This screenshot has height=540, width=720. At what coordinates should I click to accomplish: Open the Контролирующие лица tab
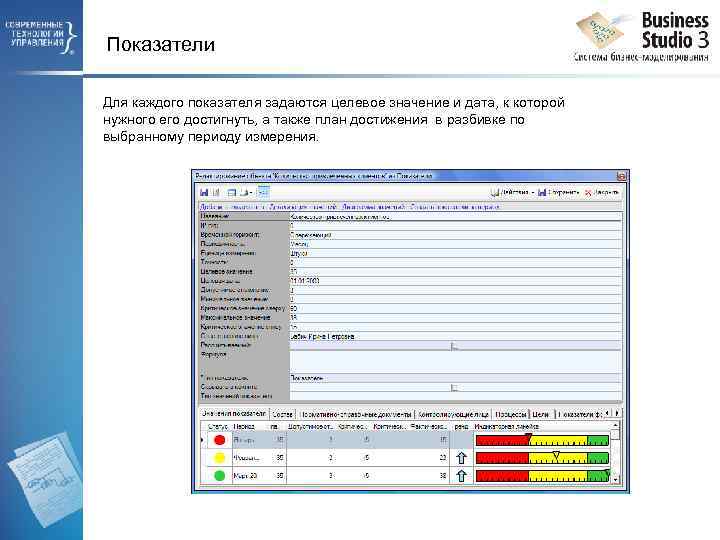[x=453, y=414]
